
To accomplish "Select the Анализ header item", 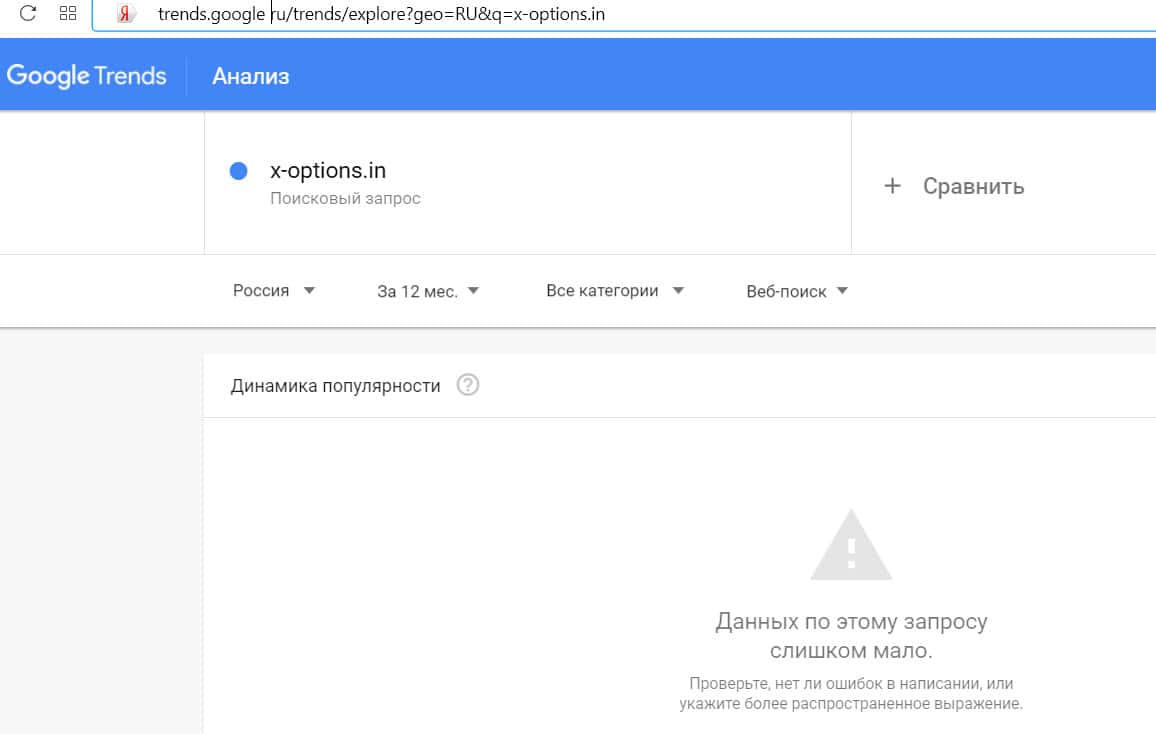I will point(251,76).
